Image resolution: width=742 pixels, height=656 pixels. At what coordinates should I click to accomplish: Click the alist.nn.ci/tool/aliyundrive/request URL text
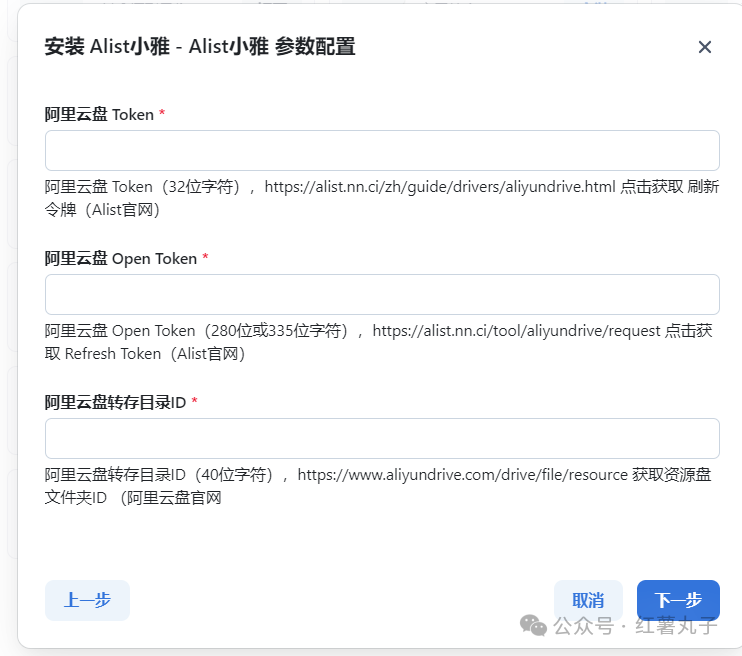pyautogui.click(x=516, y=331)
